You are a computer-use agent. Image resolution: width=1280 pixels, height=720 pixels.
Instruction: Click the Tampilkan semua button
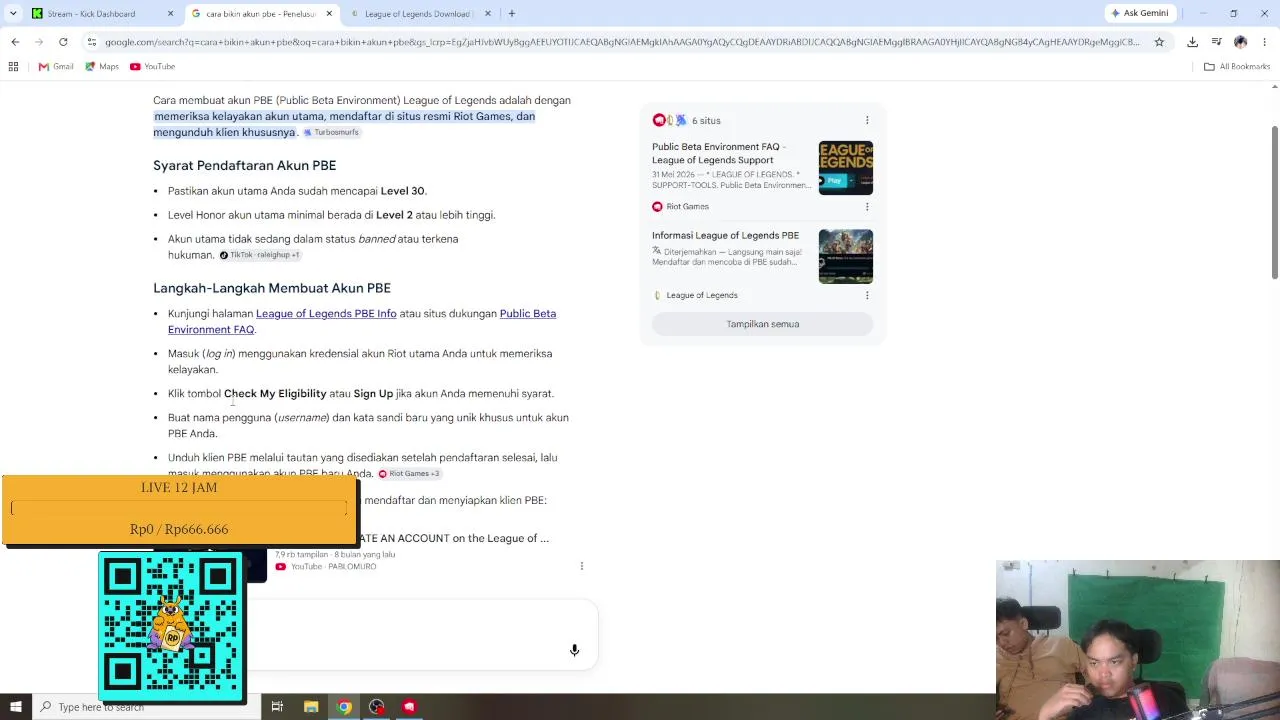click(762, 324)
